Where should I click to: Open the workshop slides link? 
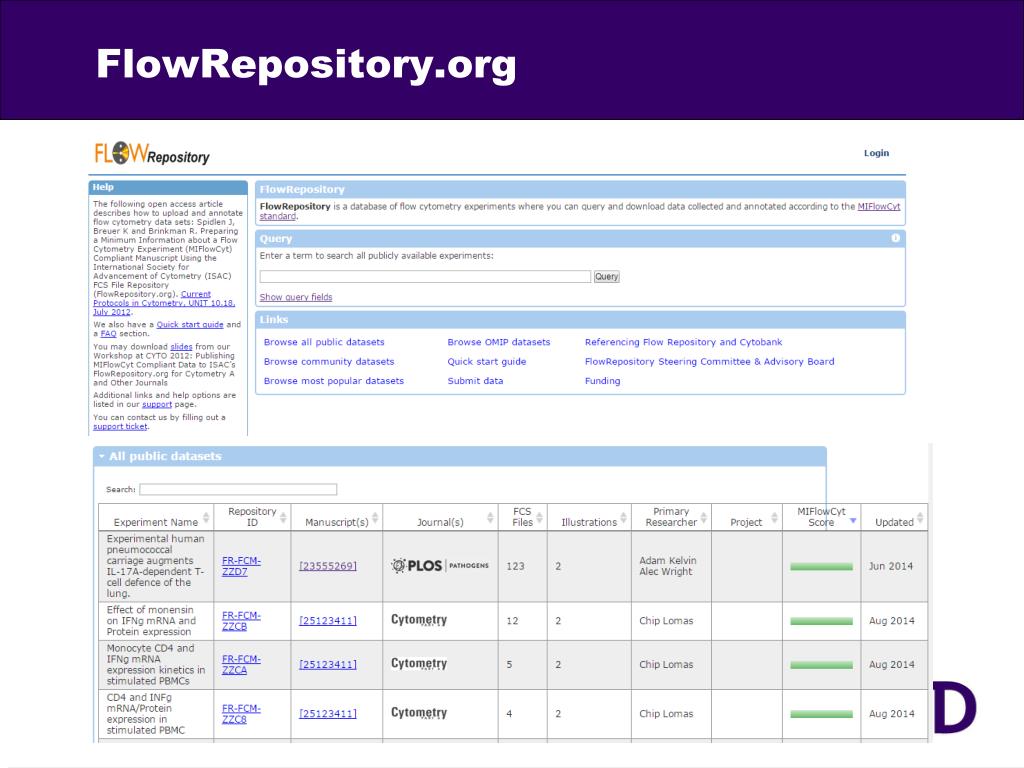(x=181, y=347)
